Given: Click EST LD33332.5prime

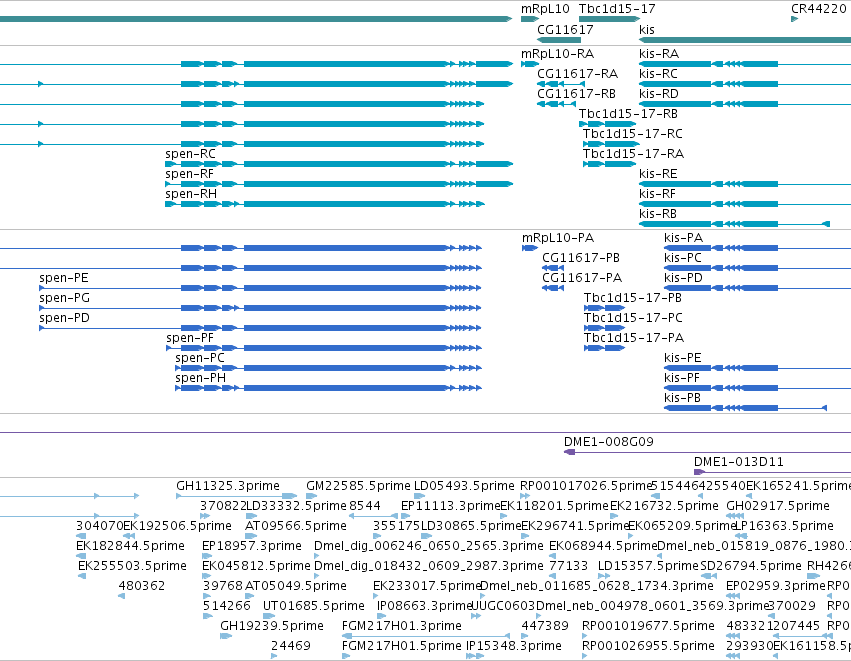Looking at the screenshot, I should [296, 506].
